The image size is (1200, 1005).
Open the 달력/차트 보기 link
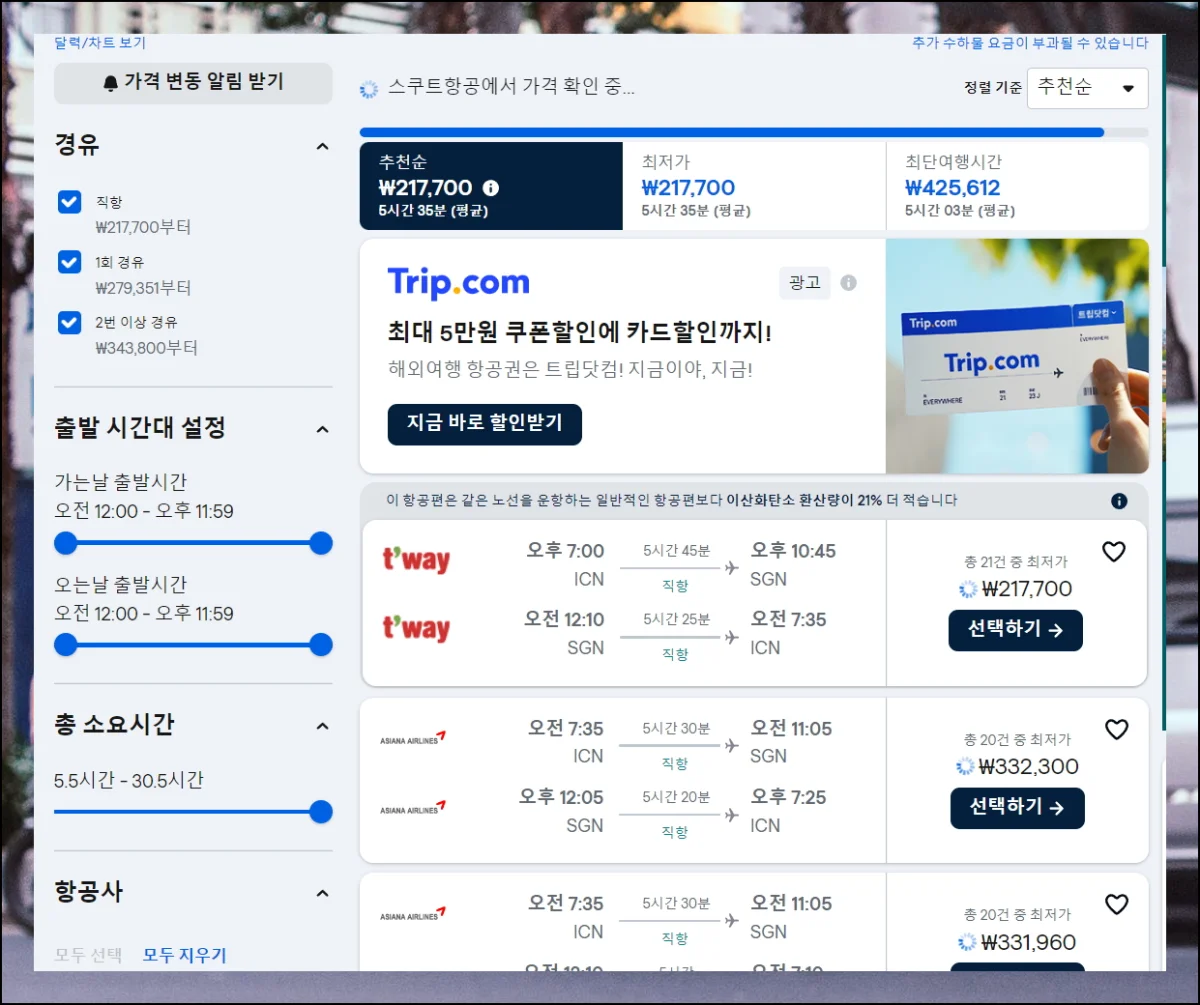click(100, 43)
